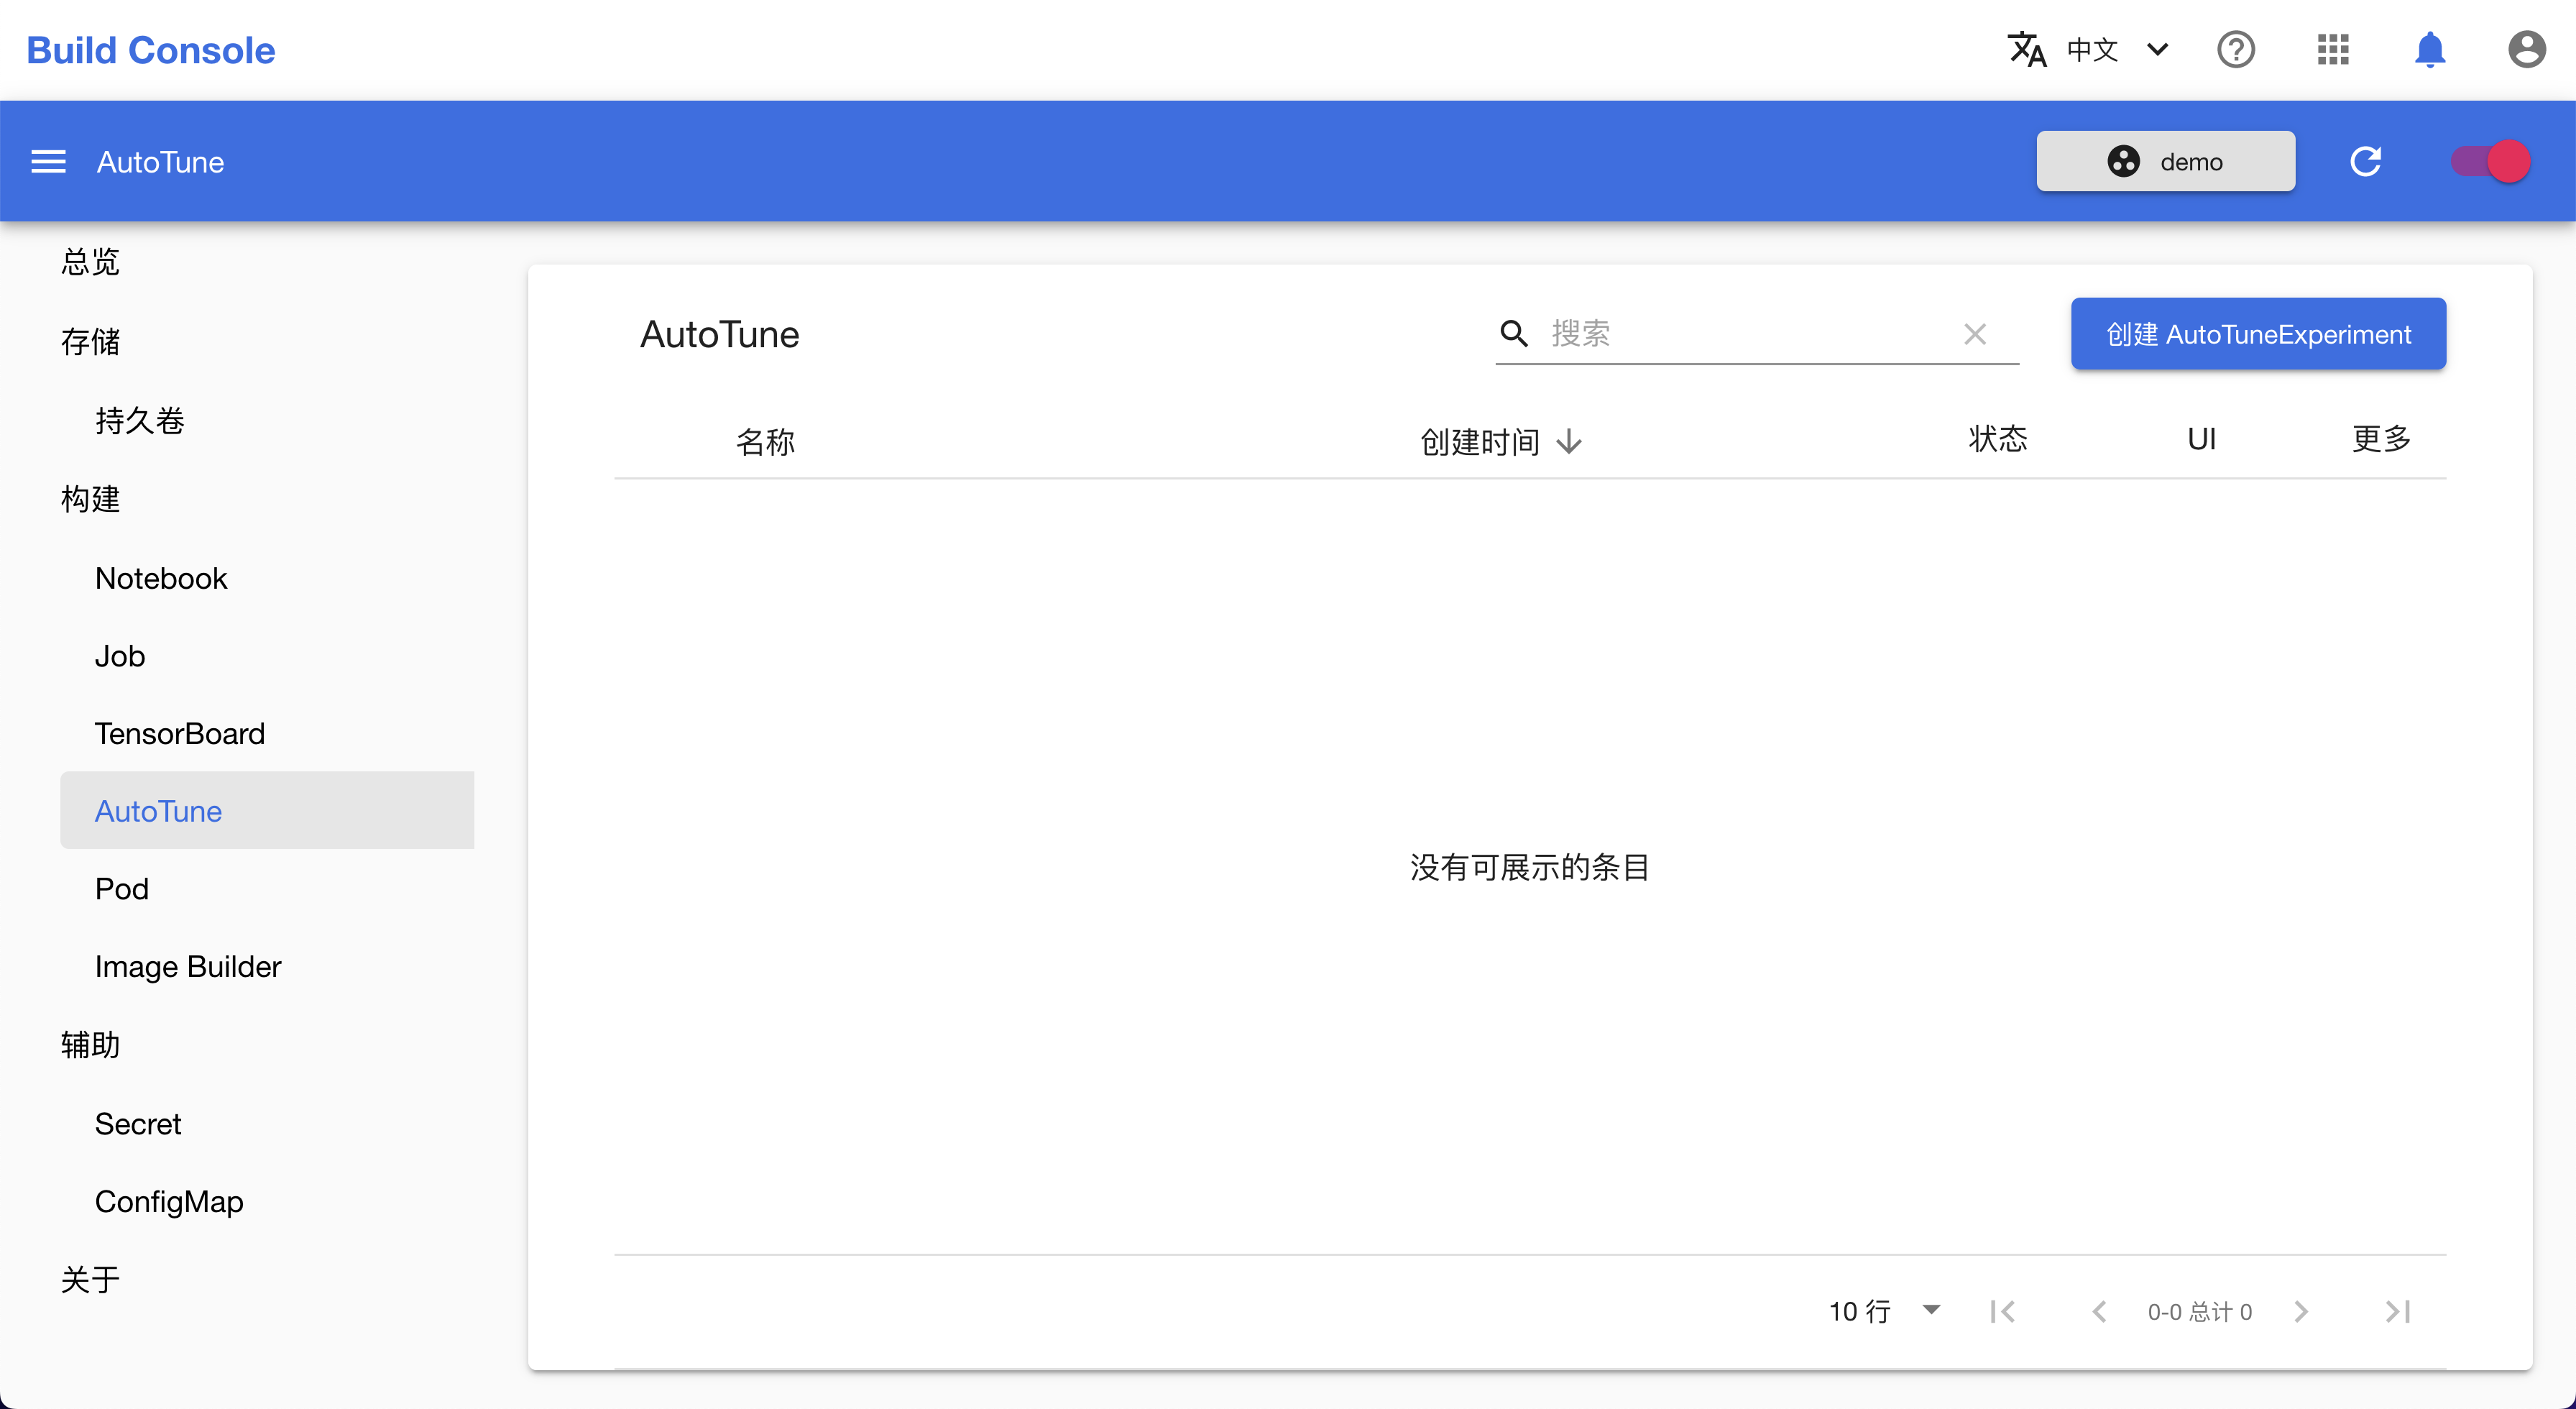The width and height of the screenshot is (2576, 1409).
Task: Open Job in the sidebar
Action: coord(120,656)
